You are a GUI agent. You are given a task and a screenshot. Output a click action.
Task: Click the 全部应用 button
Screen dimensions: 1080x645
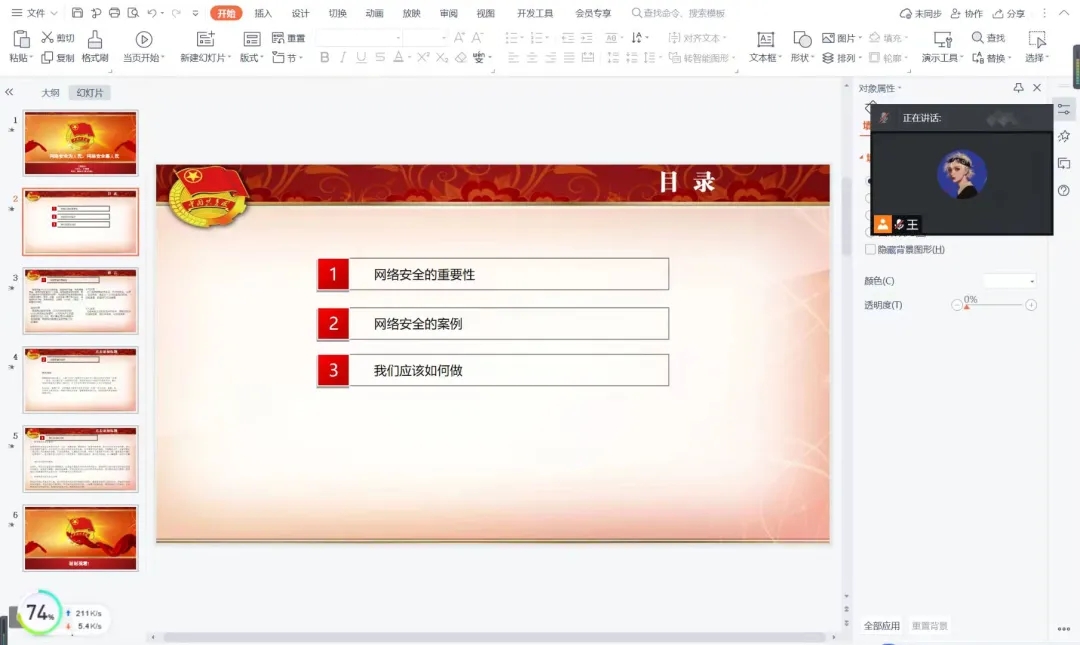pyautogui.click(x=882, y=626)
